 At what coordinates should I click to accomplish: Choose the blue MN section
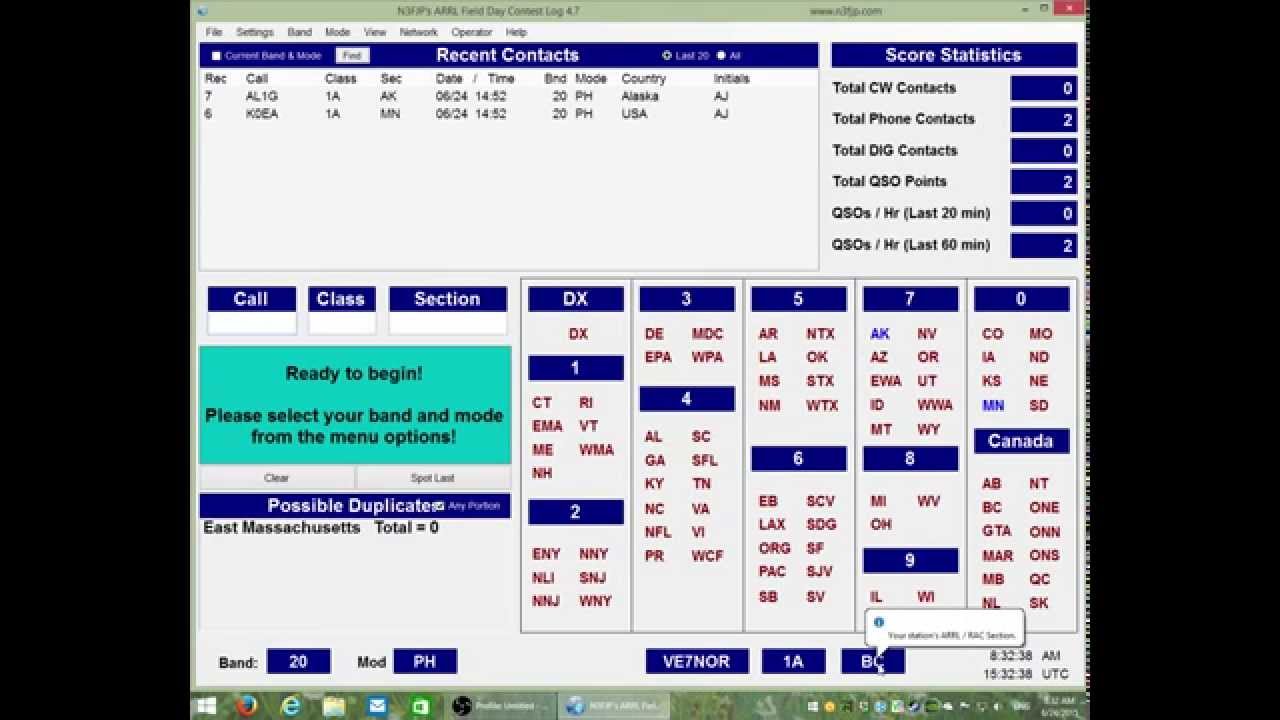pos(993,405)
